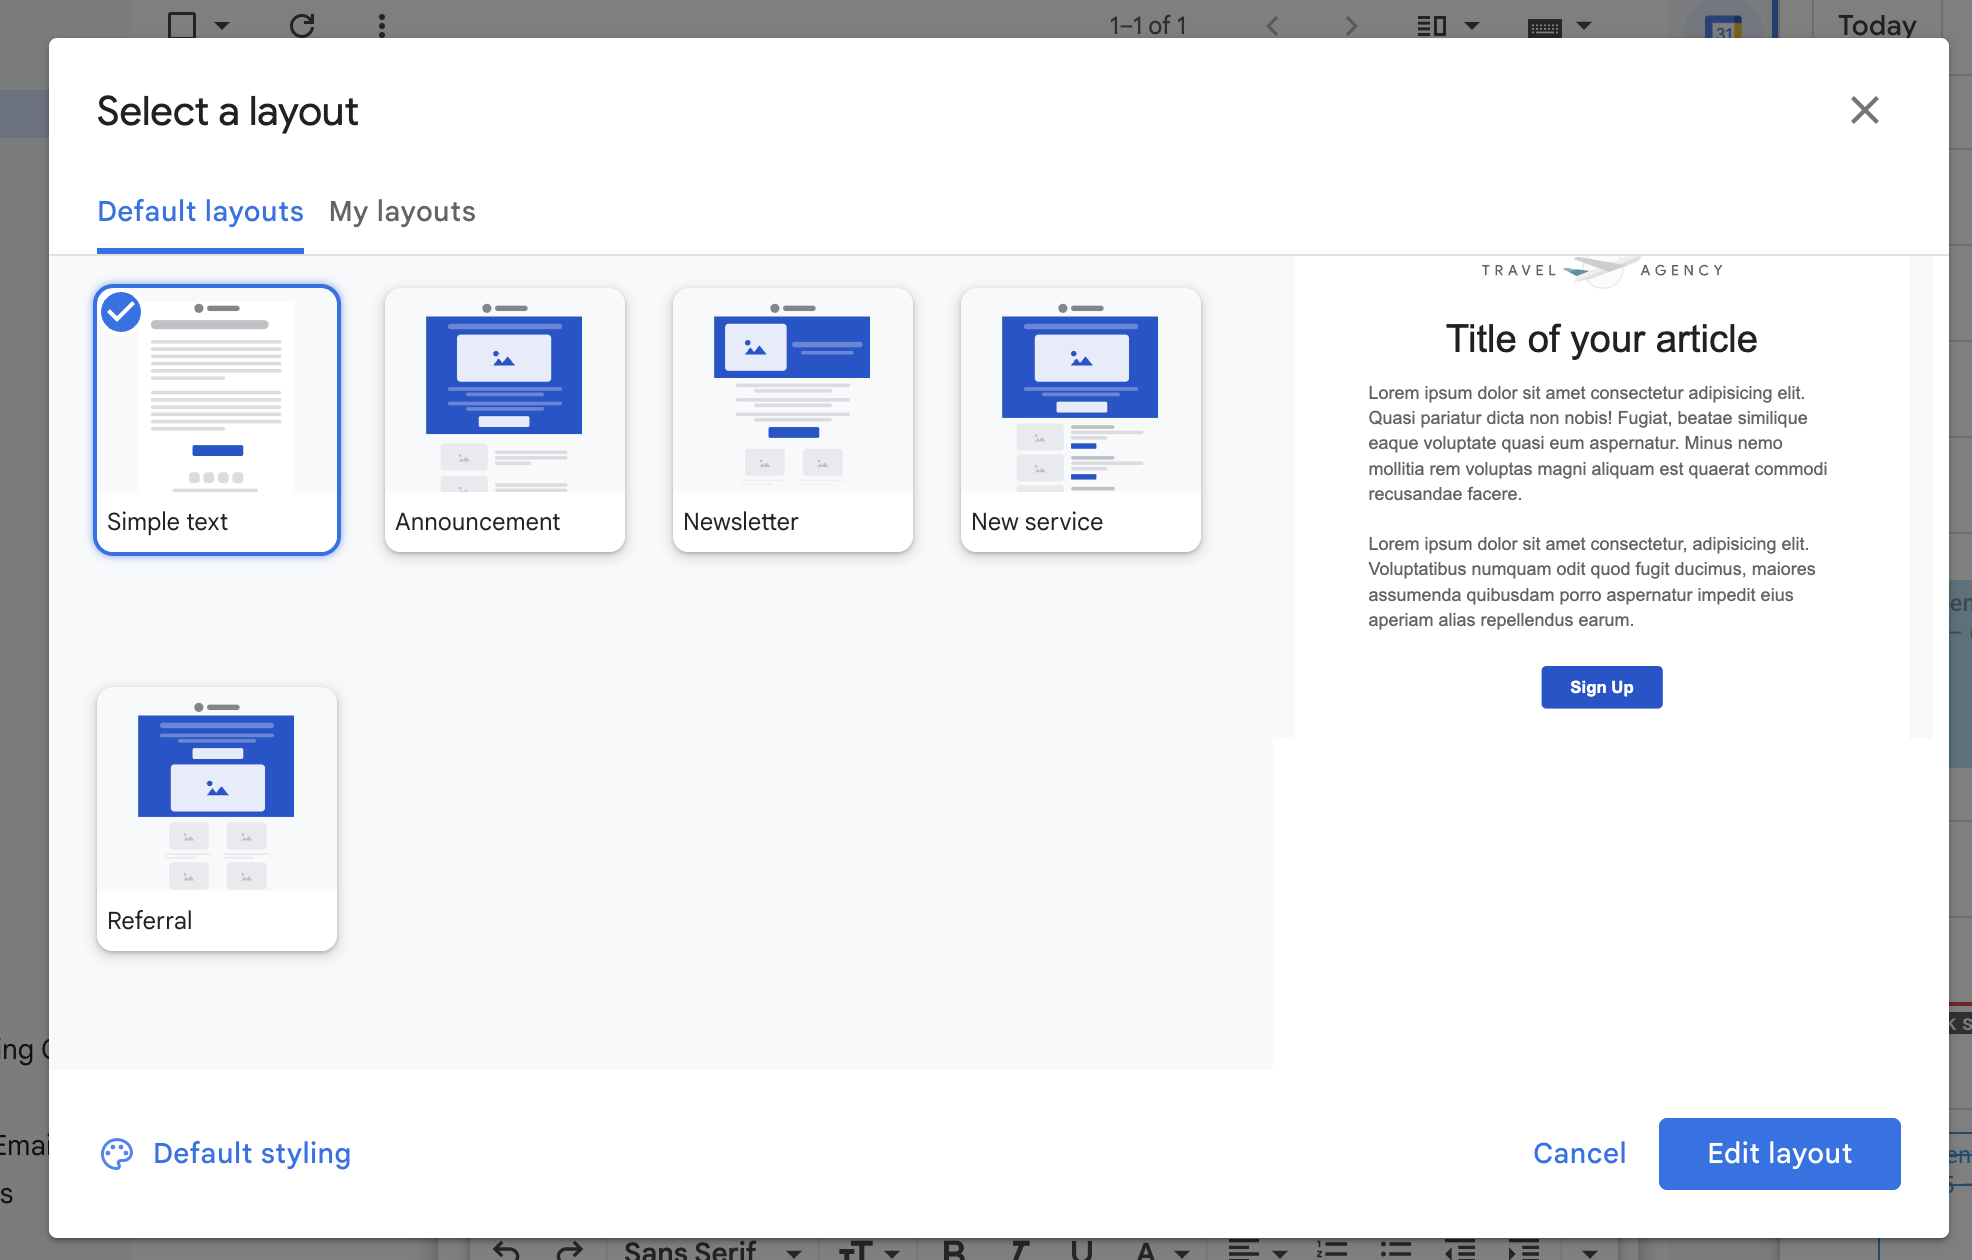Open the Default layouts tab

(200, 212)
